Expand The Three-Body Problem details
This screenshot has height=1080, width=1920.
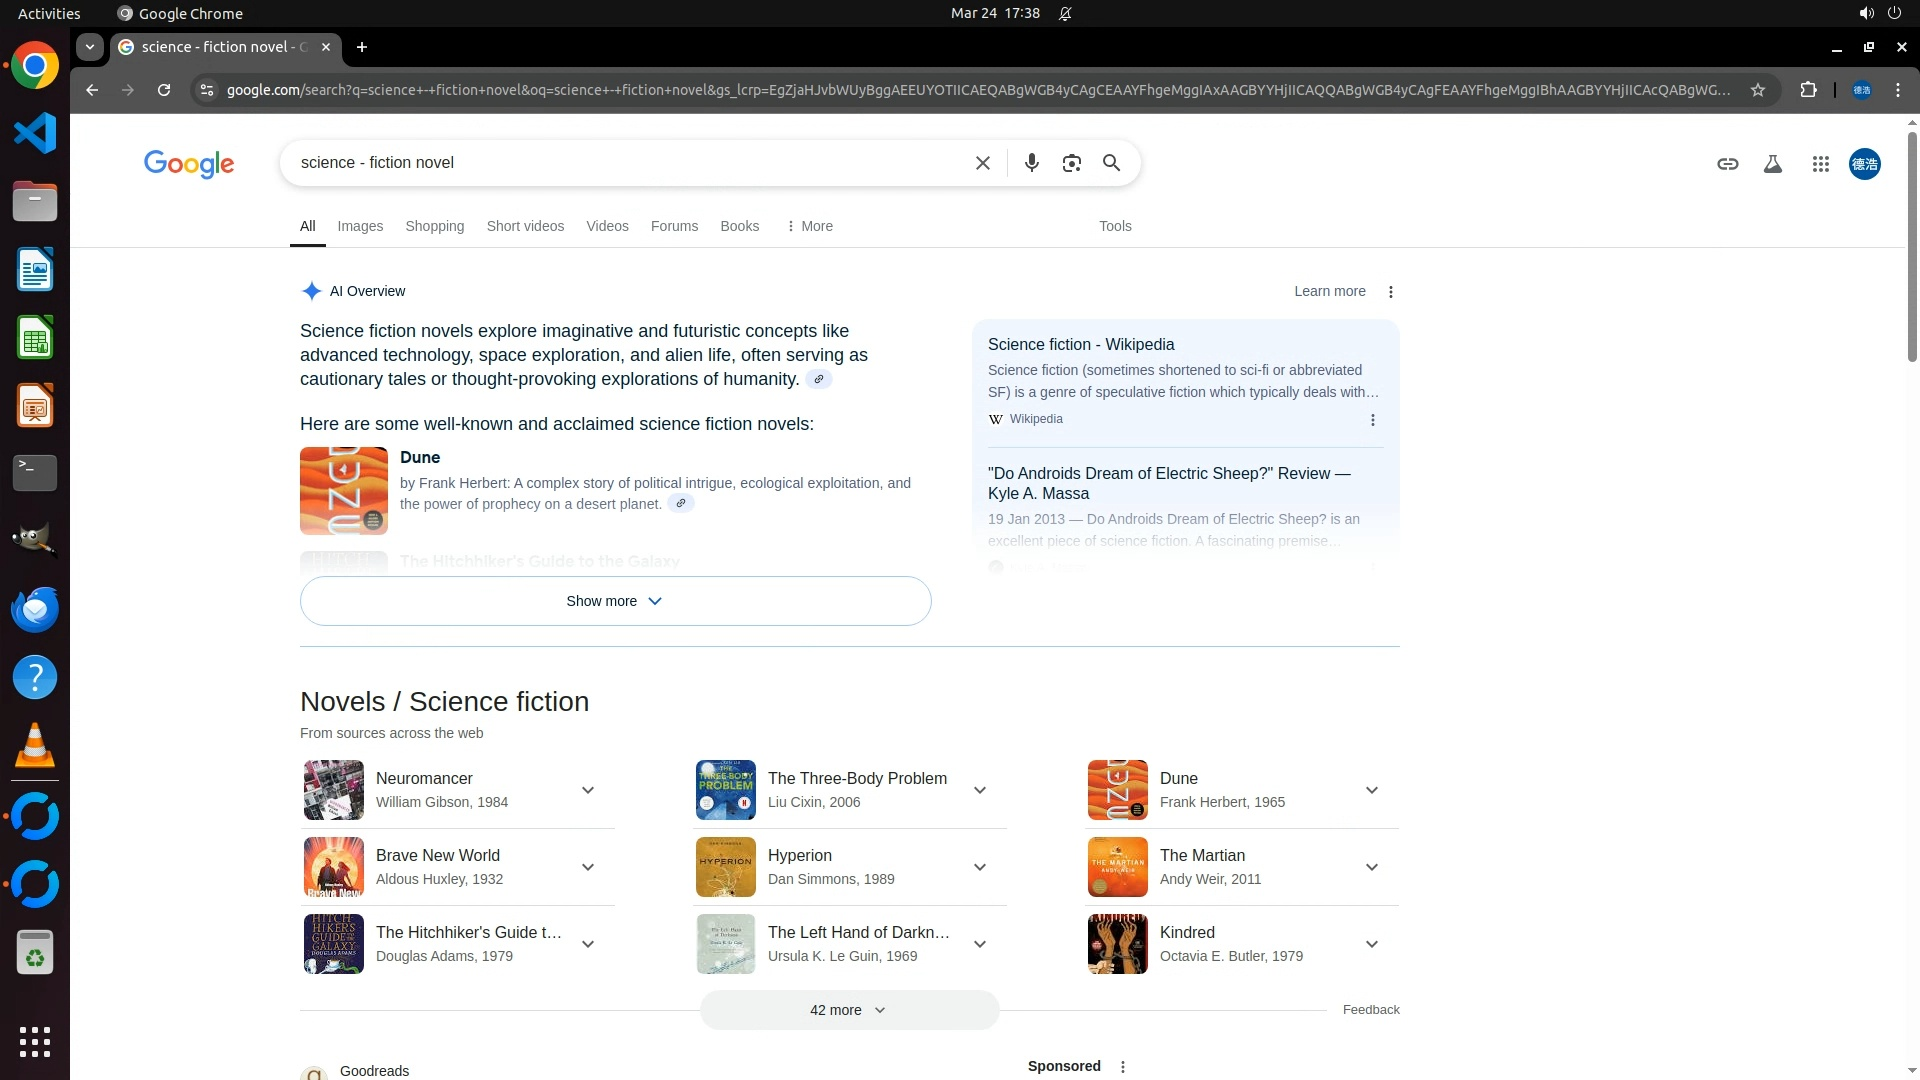coord(980,790)
